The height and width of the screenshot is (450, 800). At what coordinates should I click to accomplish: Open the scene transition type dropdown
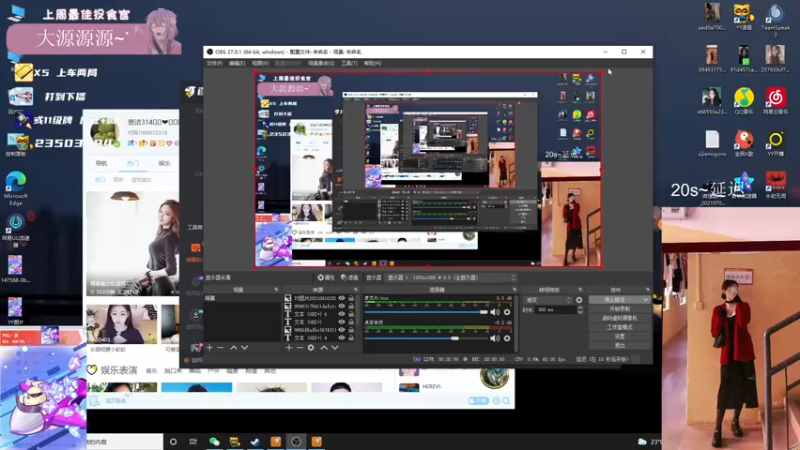[x=548, y=300]
